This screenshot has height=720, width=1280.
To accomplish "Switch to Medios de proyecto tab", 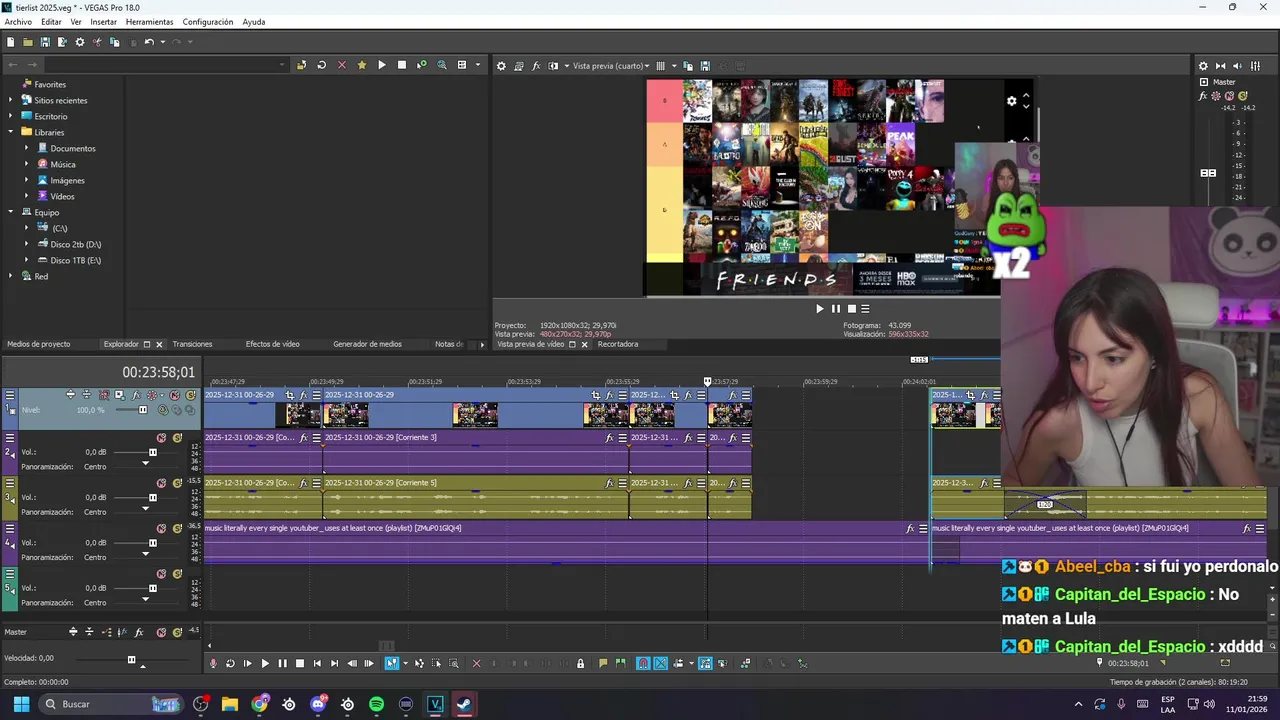I will (39, 344).
